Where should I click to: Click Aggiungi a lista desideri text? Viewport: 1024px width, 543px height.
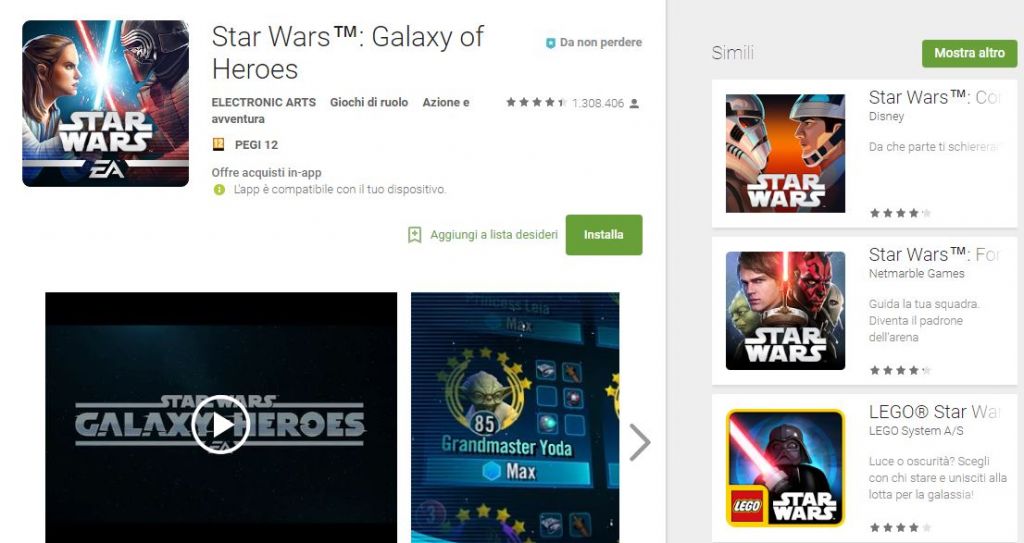coord(494,235)
